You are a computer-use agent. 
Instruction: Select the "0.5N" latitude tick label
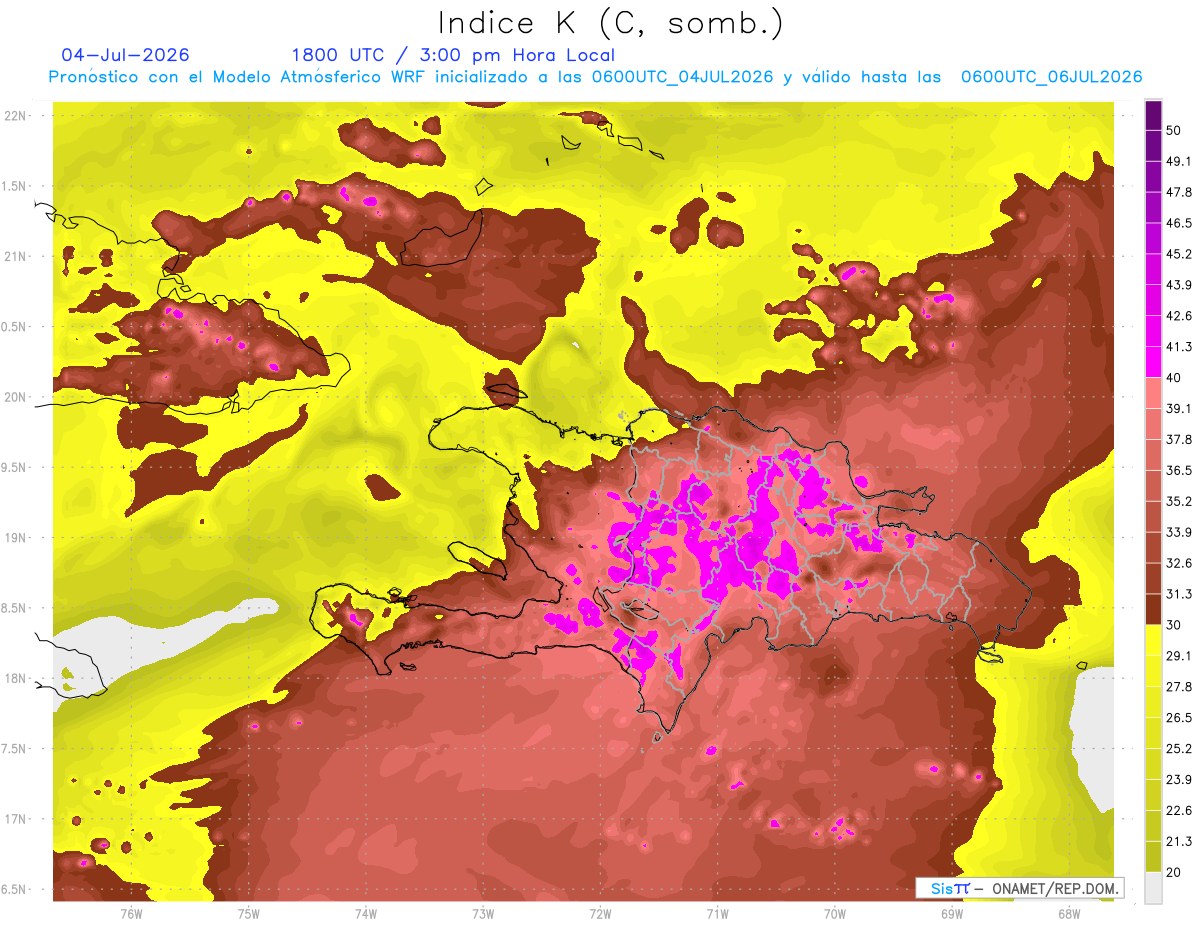[x=15, y=327]
